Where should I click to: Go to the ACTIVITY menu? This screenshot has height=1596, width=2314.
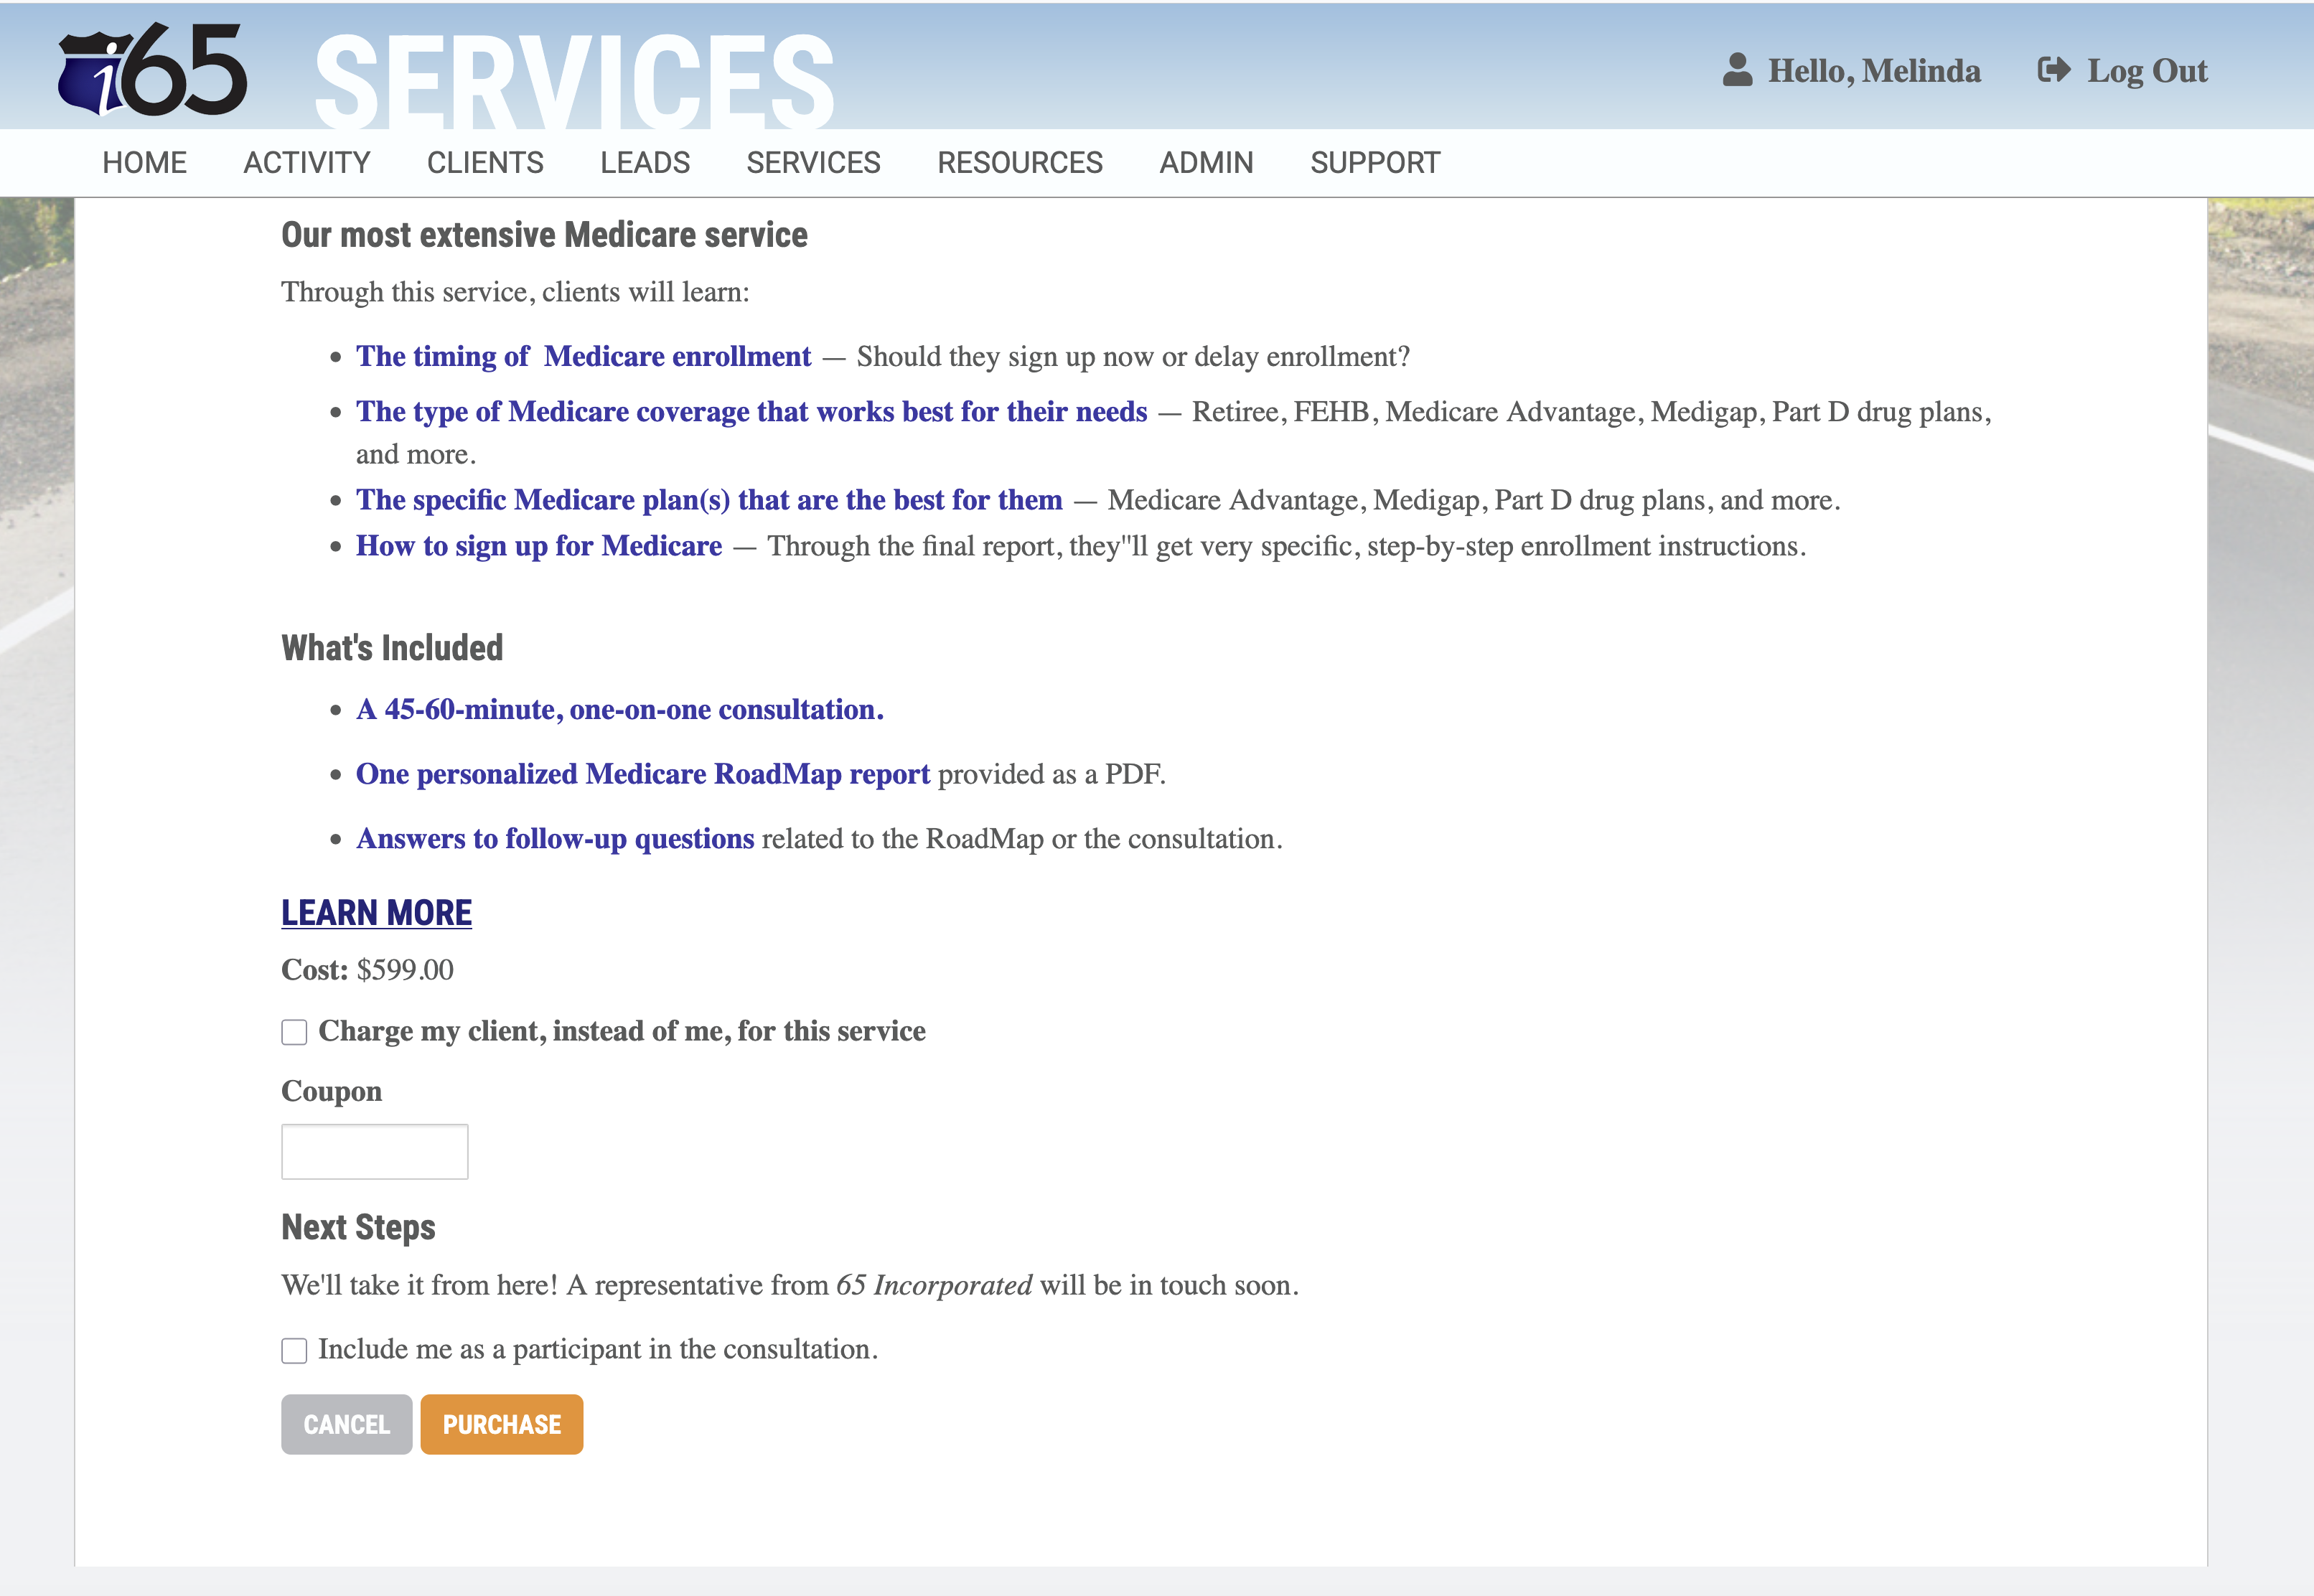306,162
